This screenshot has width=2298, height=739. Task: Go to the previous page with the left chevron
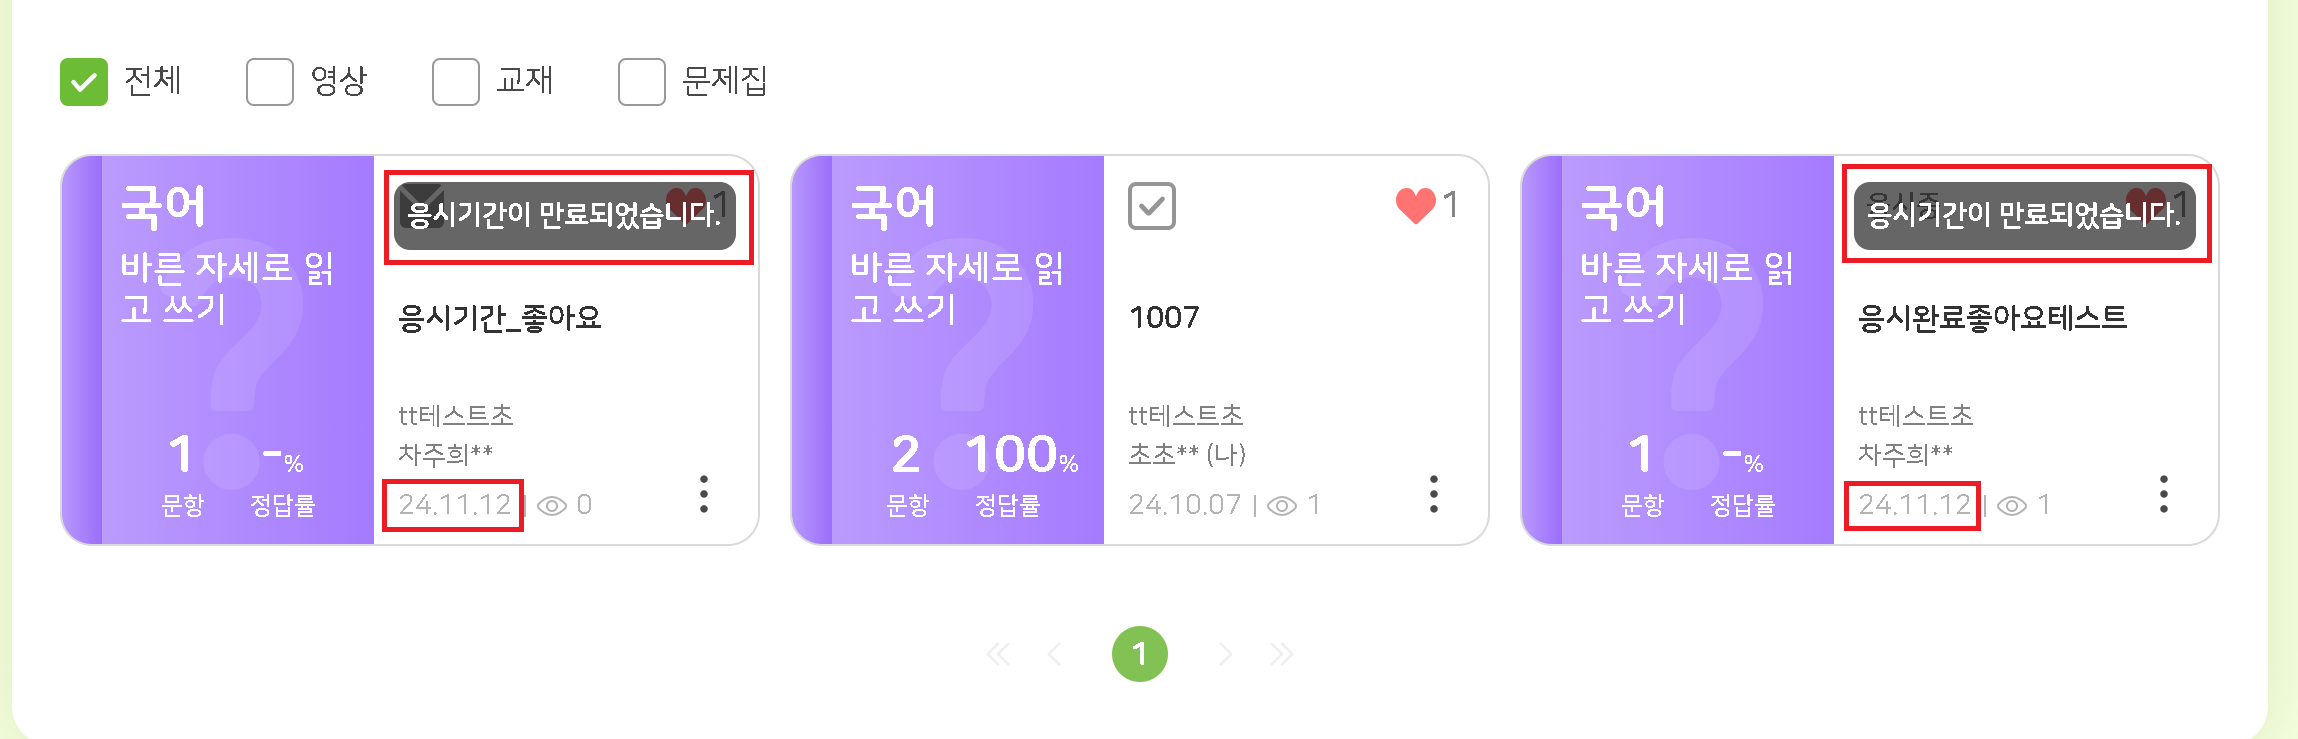pos(1054,655)
